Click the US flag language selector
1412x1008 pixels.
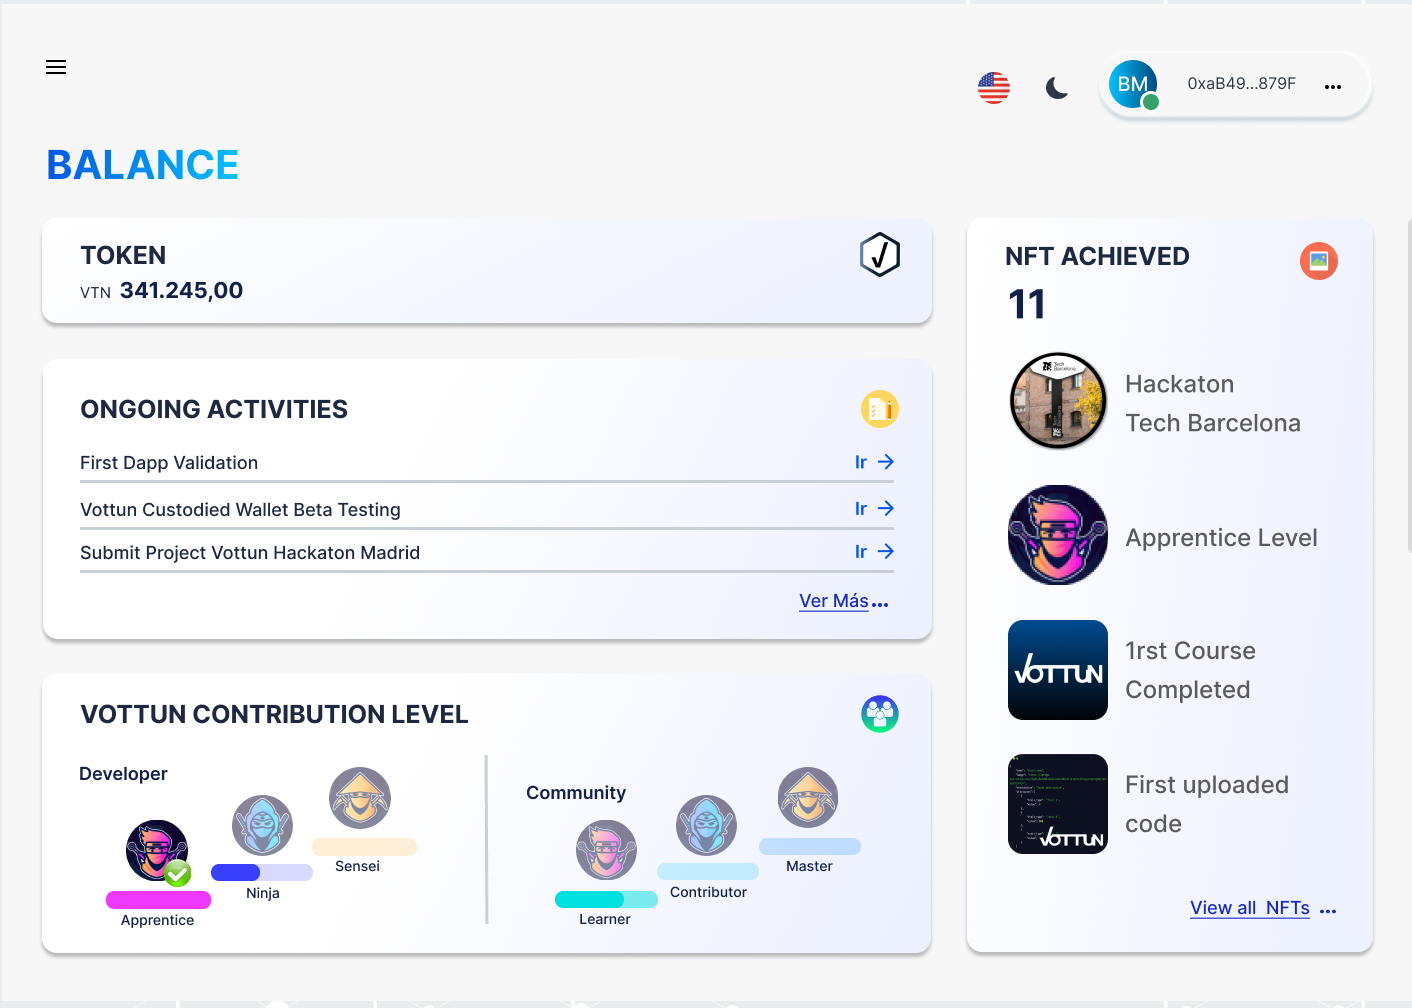click(993, 88)
